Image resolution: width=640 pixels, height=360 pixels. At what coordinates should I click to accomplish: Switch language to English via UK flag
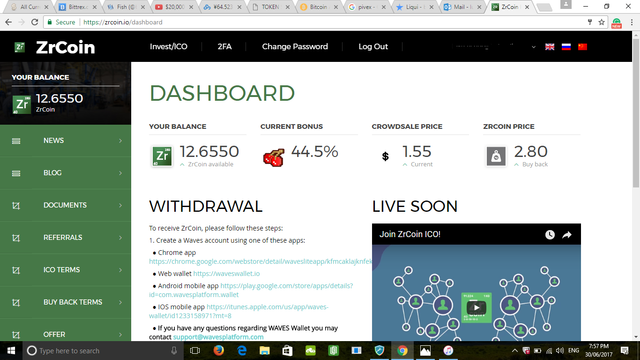pyautogui.click(x=550, y=47)
